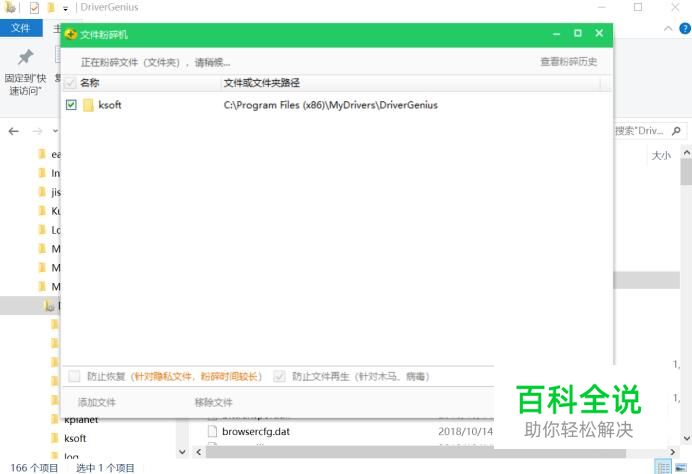
Task: Select browsercfg.dat file in Explorer
Action: [256, 432]
